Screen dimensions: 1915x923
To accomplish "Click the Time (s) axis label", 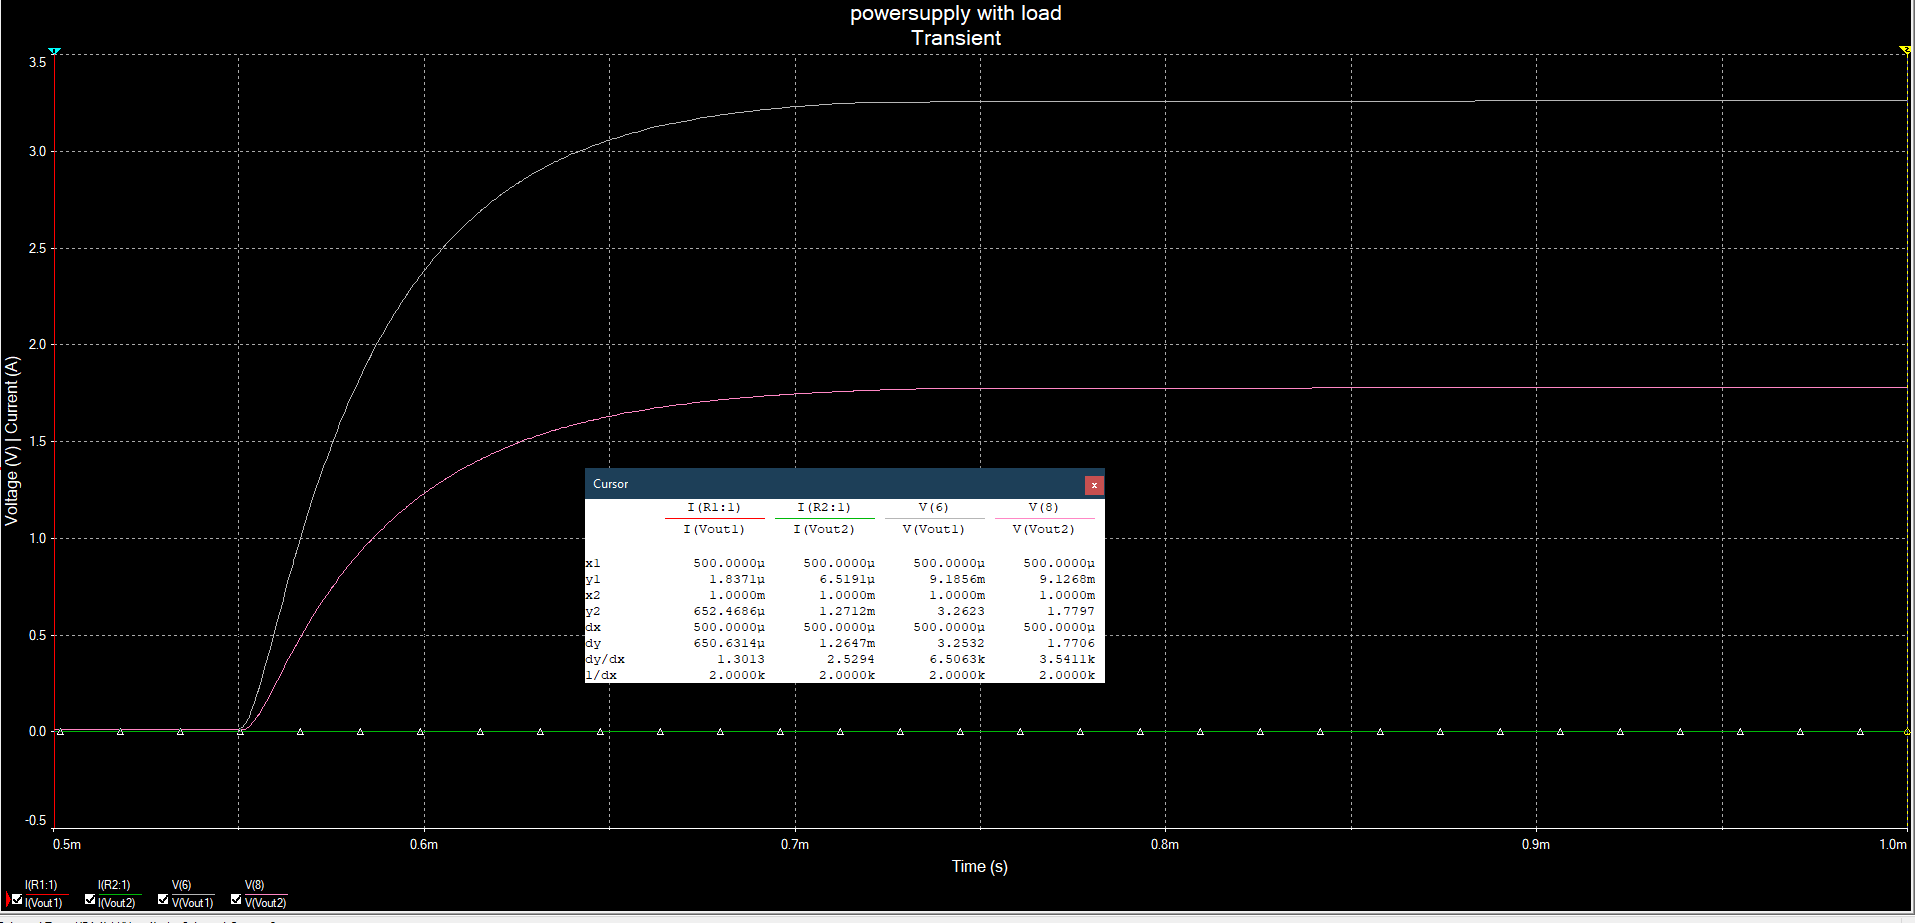I will click(979, 866).
